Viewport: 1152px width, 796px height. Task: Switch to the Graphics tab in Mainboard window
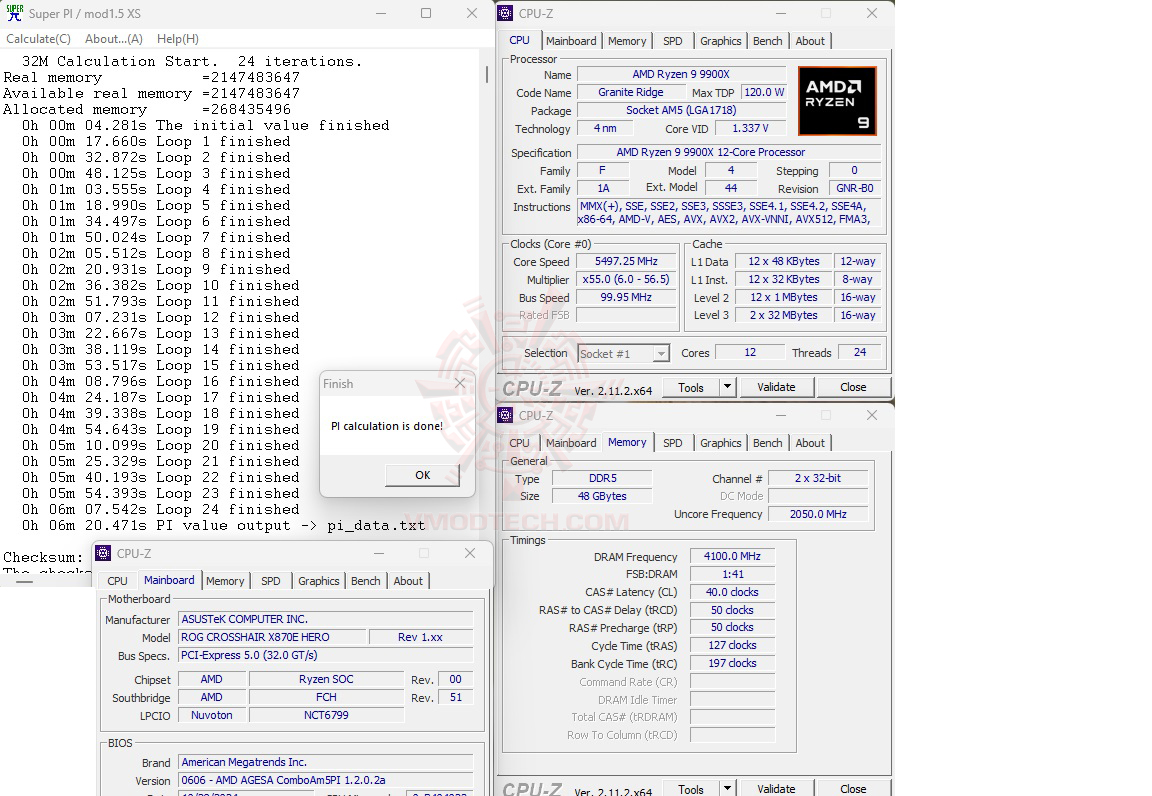point(318,581)
